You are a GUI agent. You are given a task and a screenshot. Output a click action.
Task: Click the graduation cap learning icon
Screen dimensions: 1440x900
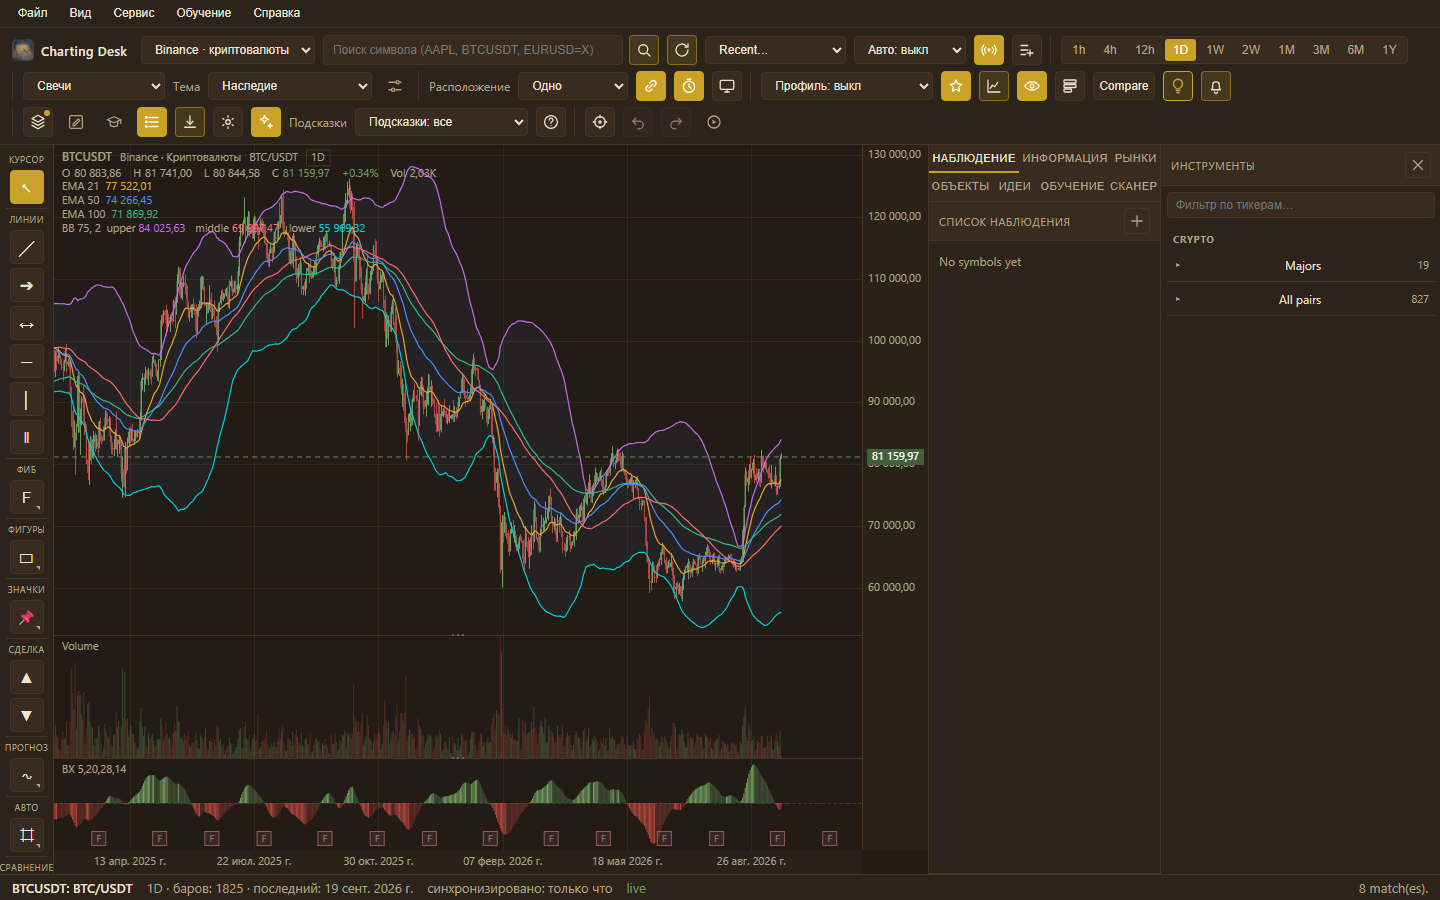[114, 122]
